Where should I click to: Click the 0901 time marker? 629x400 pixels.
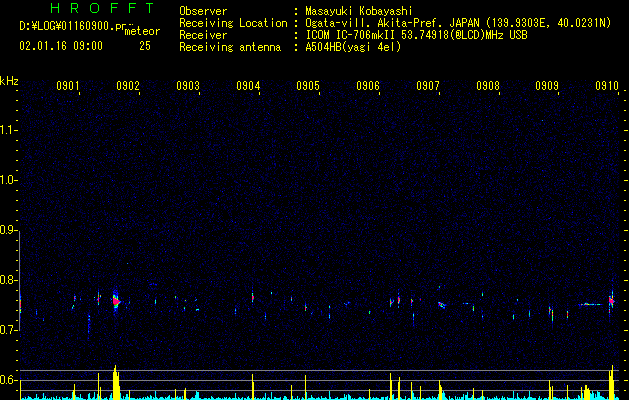pos(67,85)
